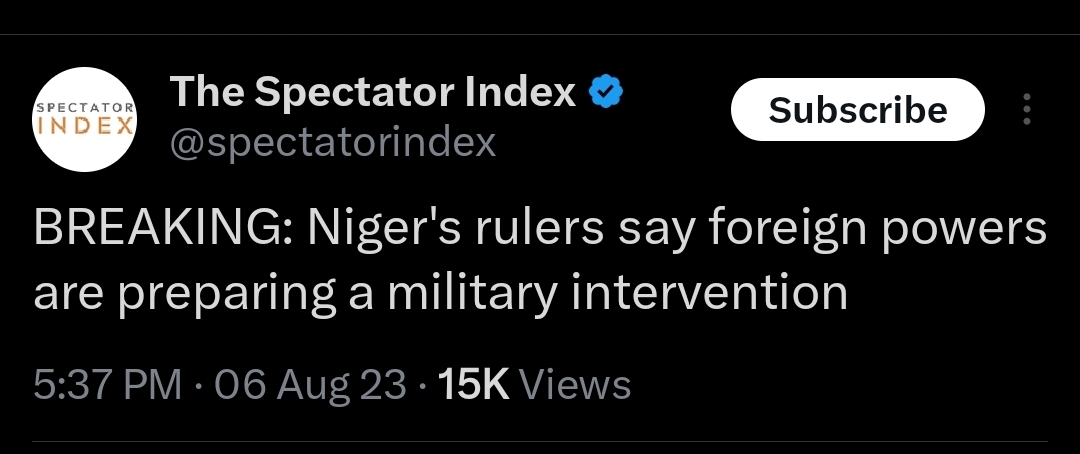View the 15K view count number
Screen dimensions: 1080x454
475,384
